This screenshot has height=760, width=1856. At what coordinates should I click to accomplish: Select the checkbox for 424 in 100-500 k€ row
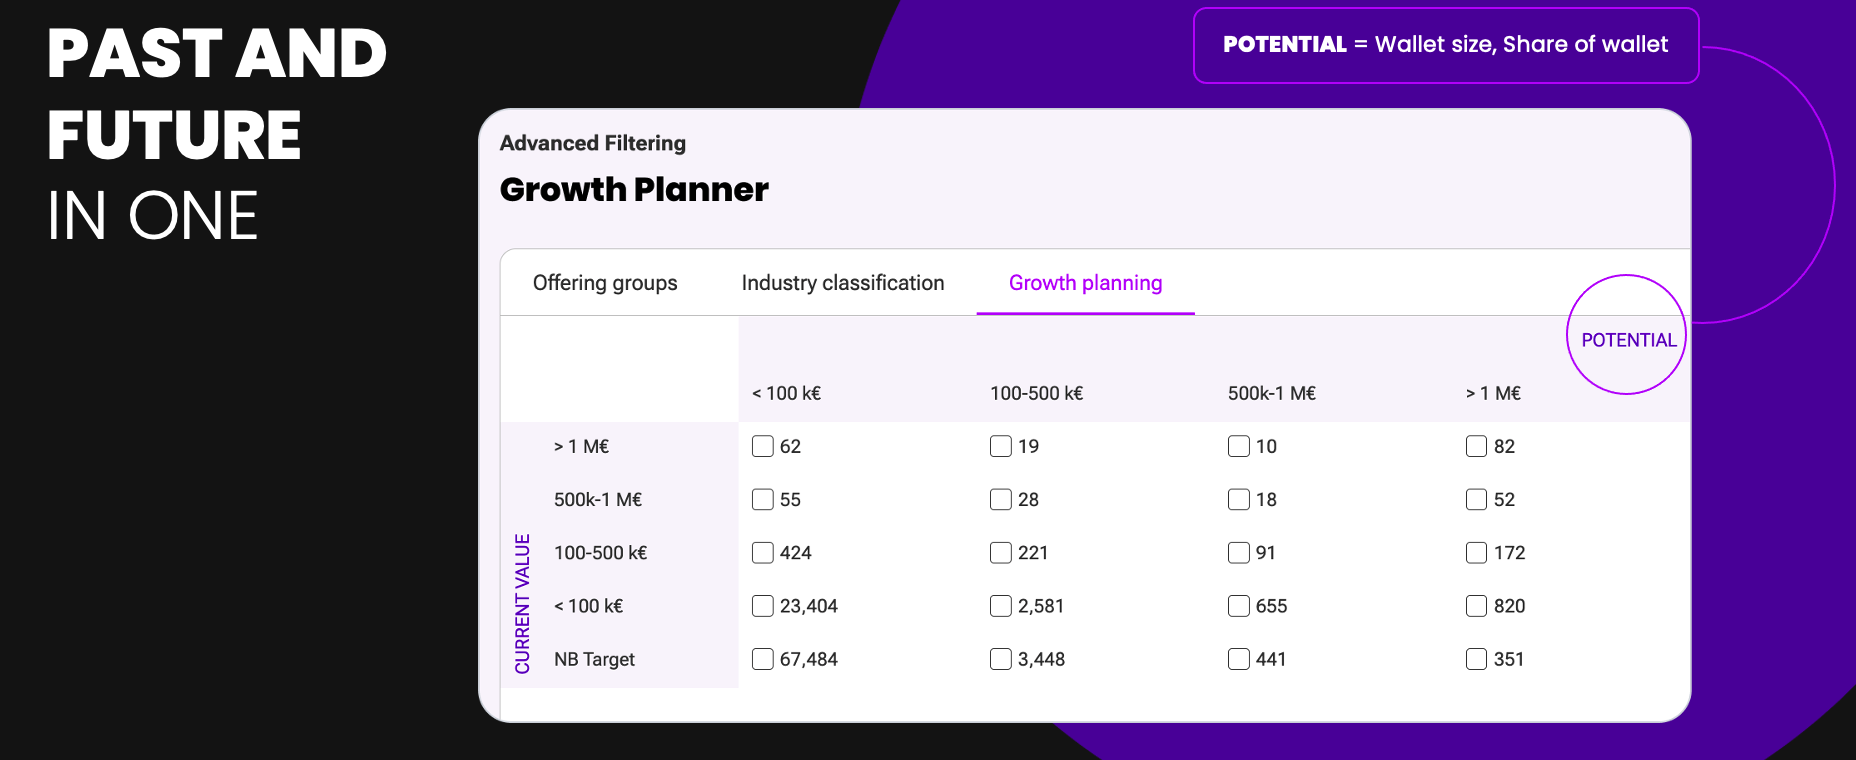764,552
